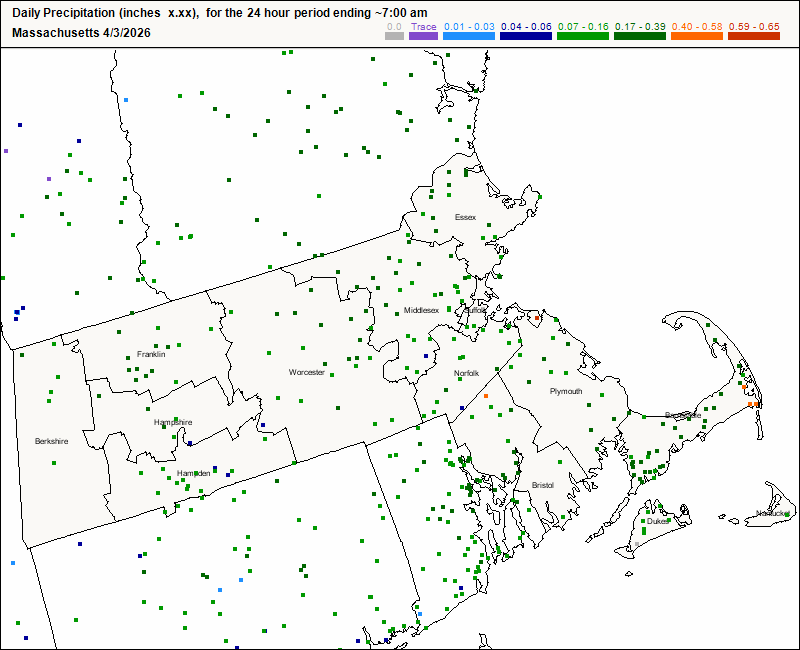Select the Berkshire county label
Viewport: 800px width, 650px height.
coord(50,441)
